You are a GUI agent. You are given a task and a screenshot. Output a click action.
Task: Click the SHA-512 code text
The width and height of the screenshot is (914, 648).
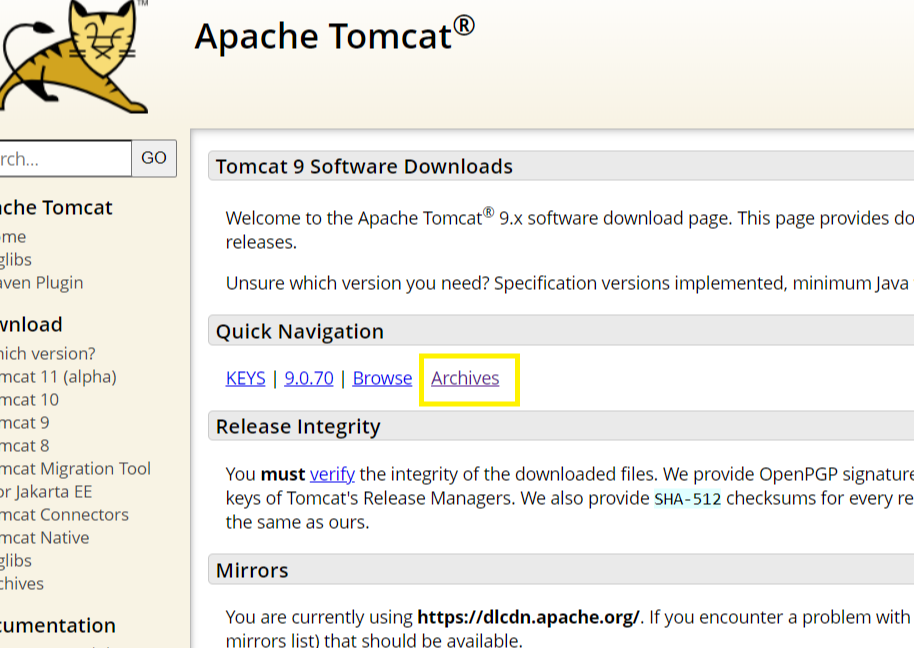tap(688, 499)
